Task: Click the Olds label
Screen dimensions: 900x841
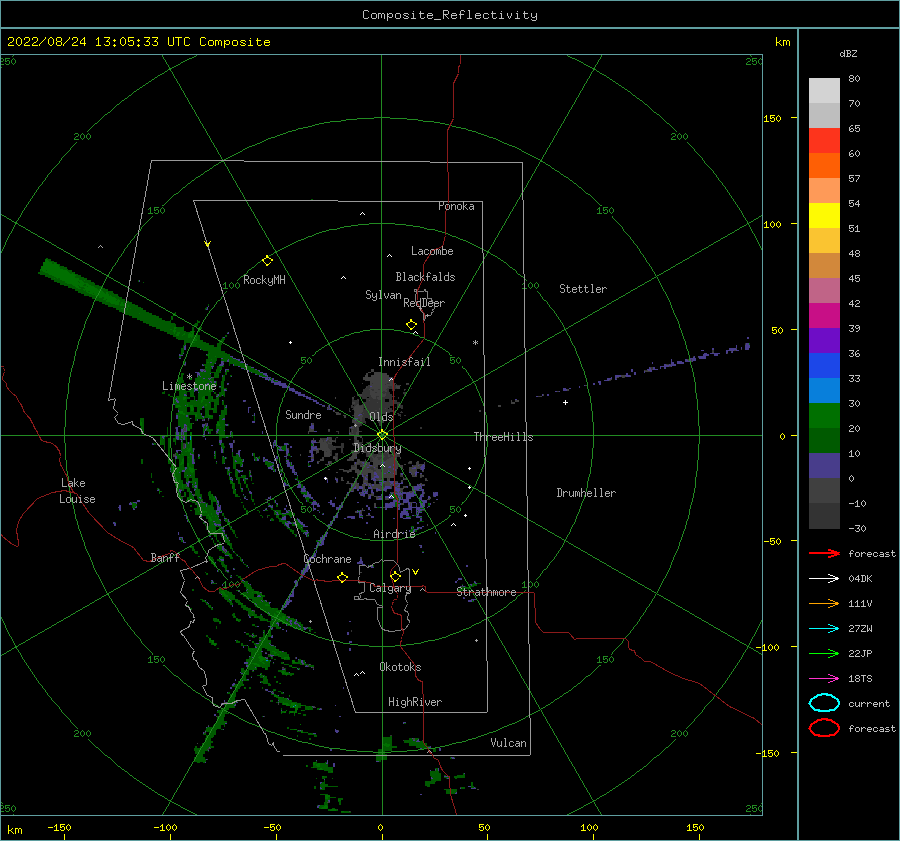Action: 381,417
